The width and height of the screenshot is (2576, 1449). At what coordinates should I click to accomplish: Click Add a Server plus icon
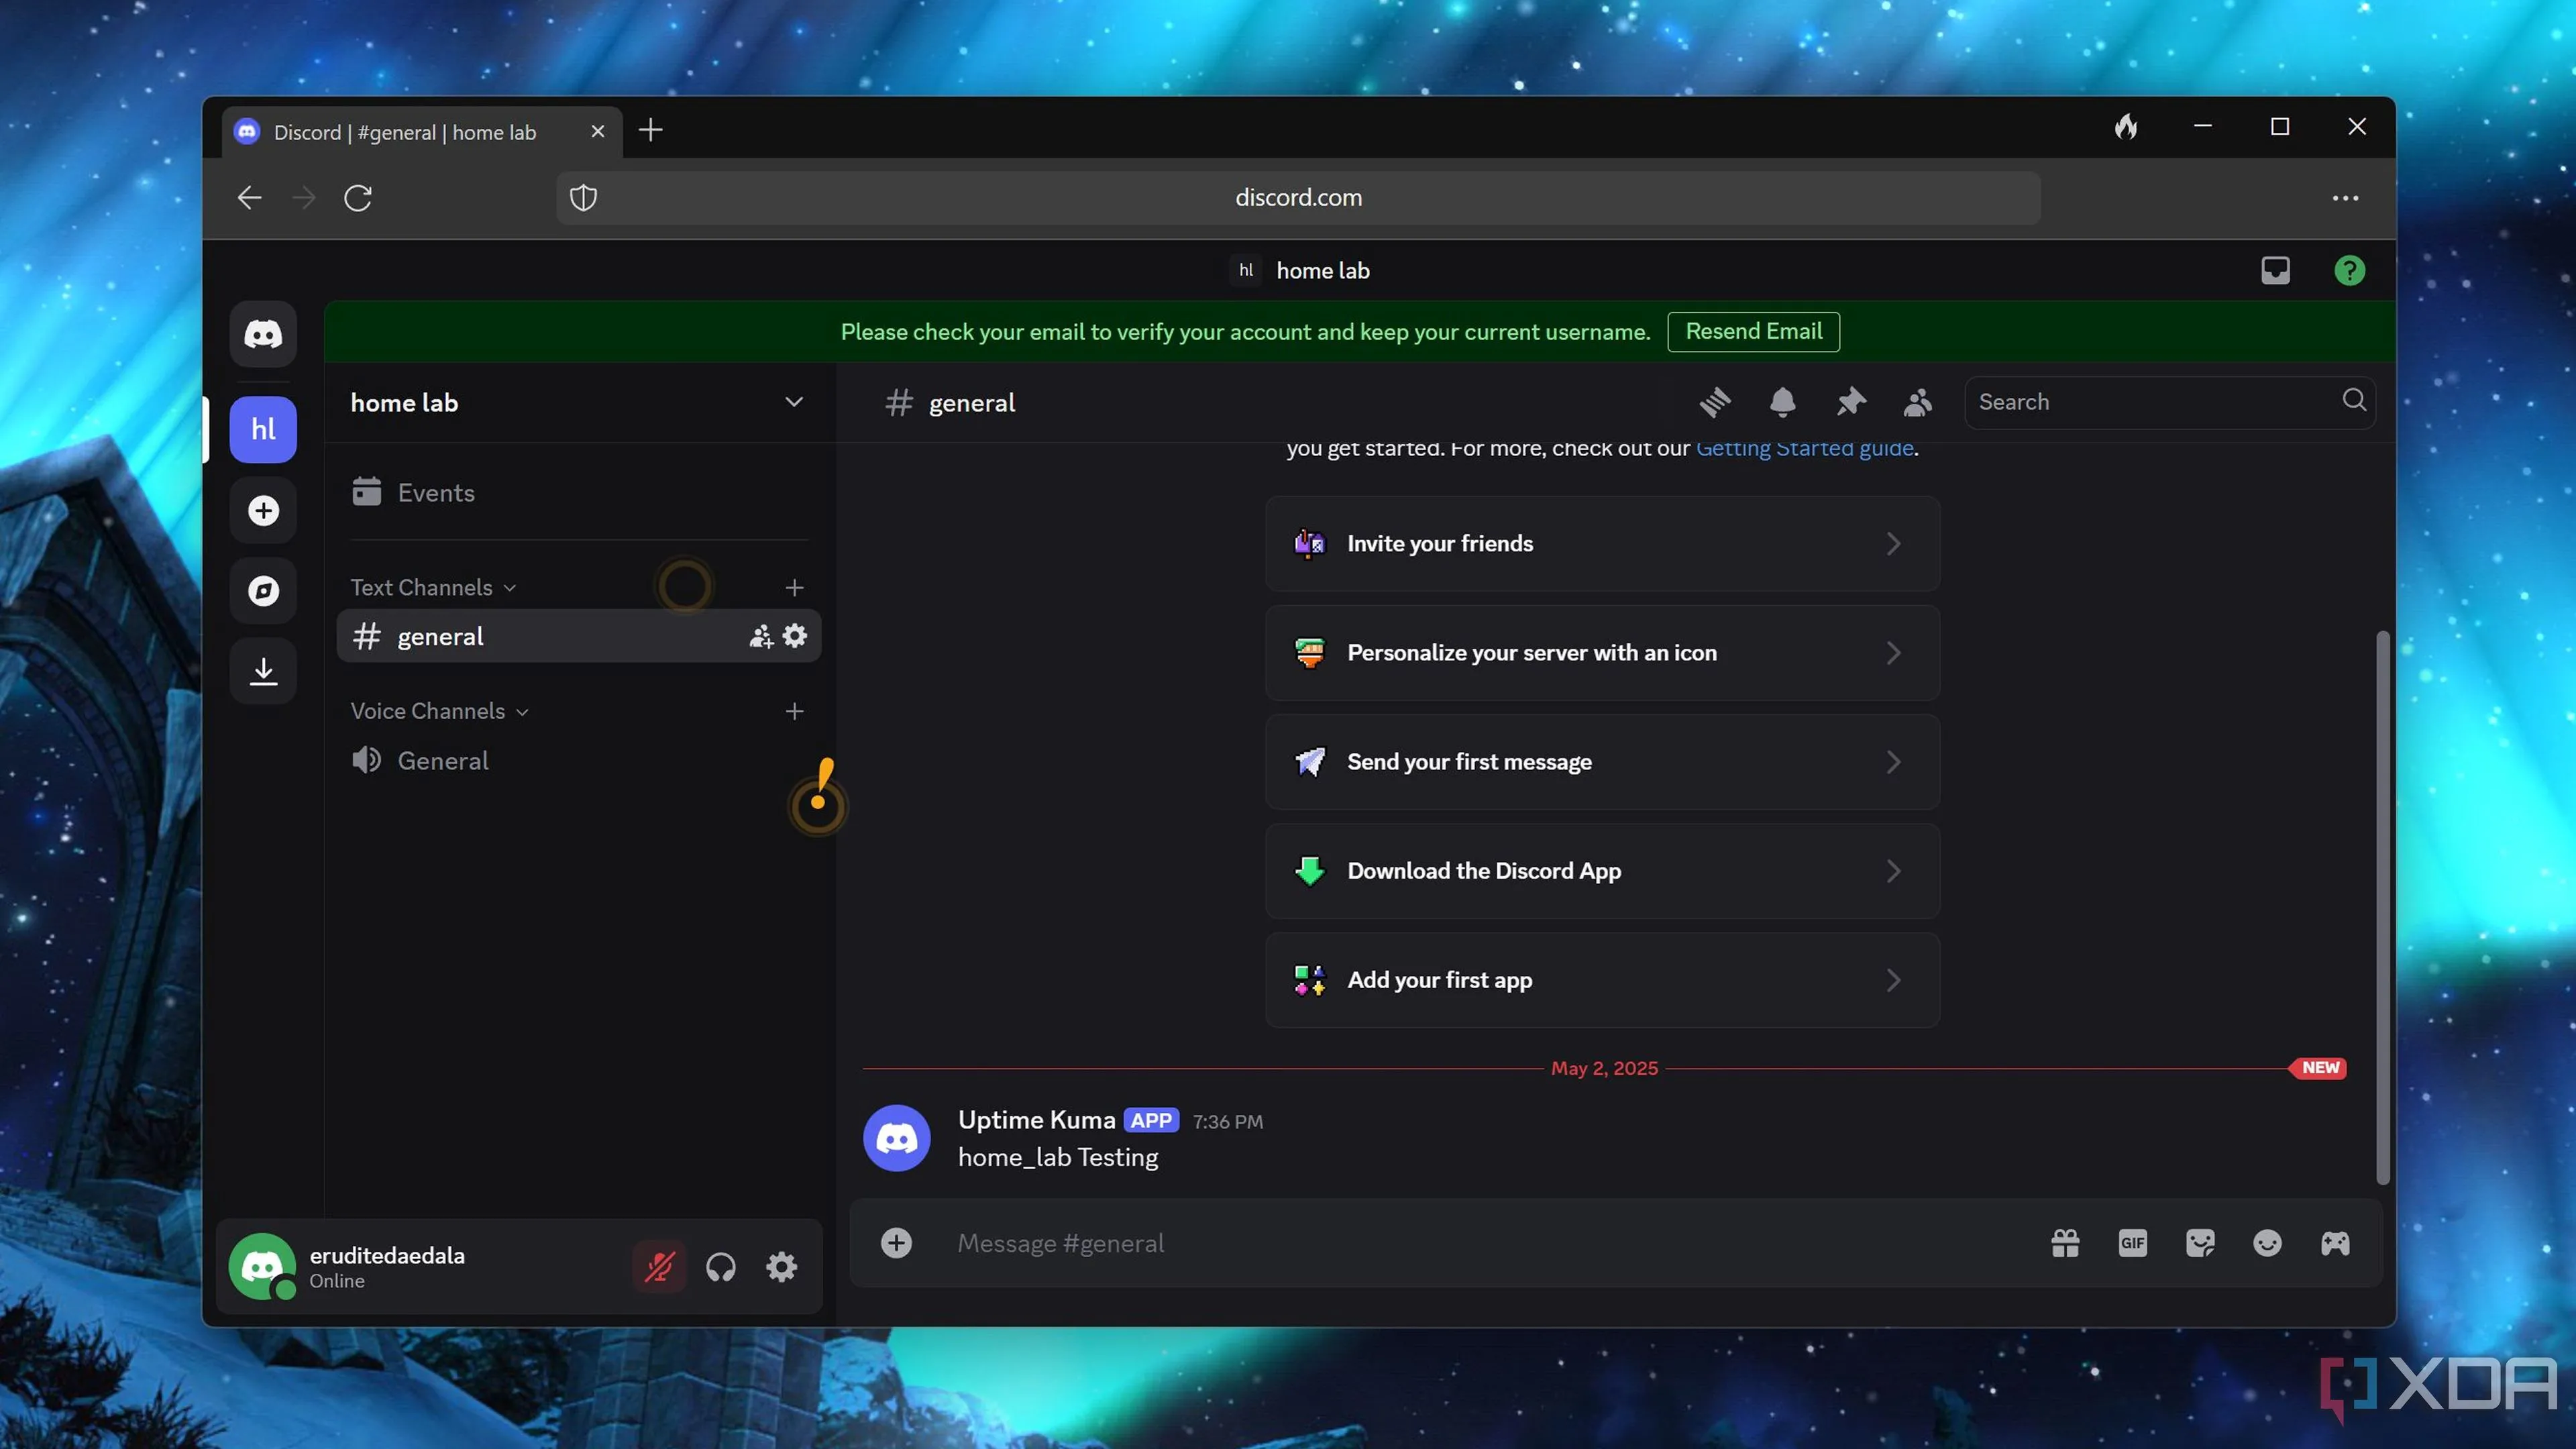(x=263, y=511)
